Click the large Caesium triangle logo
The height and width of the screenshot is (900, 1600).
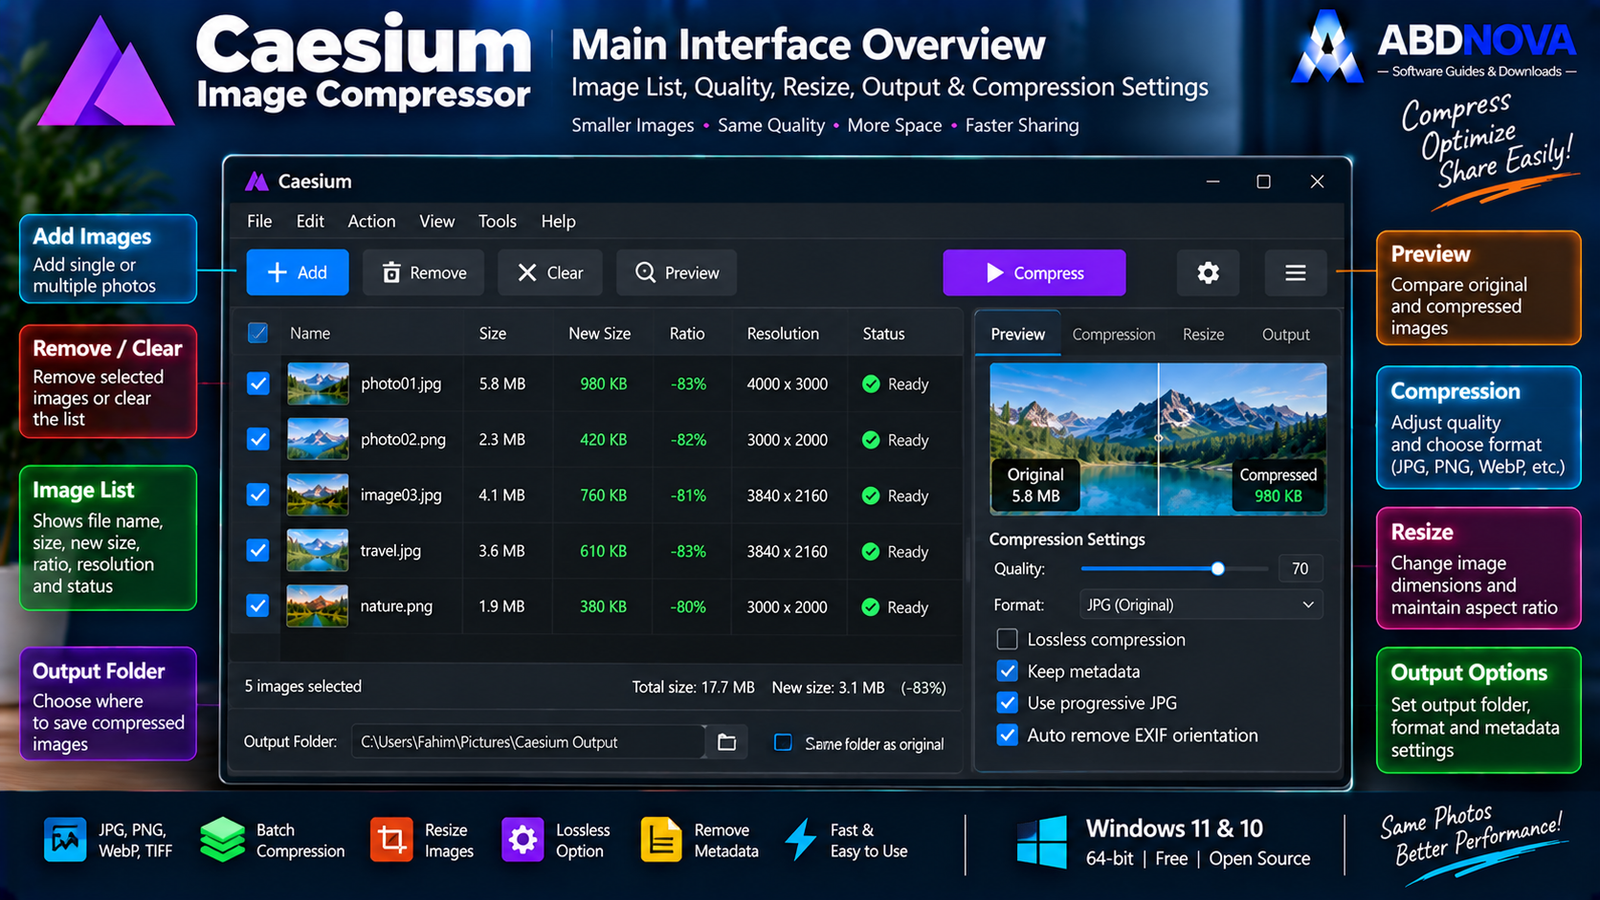click(x=106, y=72)
